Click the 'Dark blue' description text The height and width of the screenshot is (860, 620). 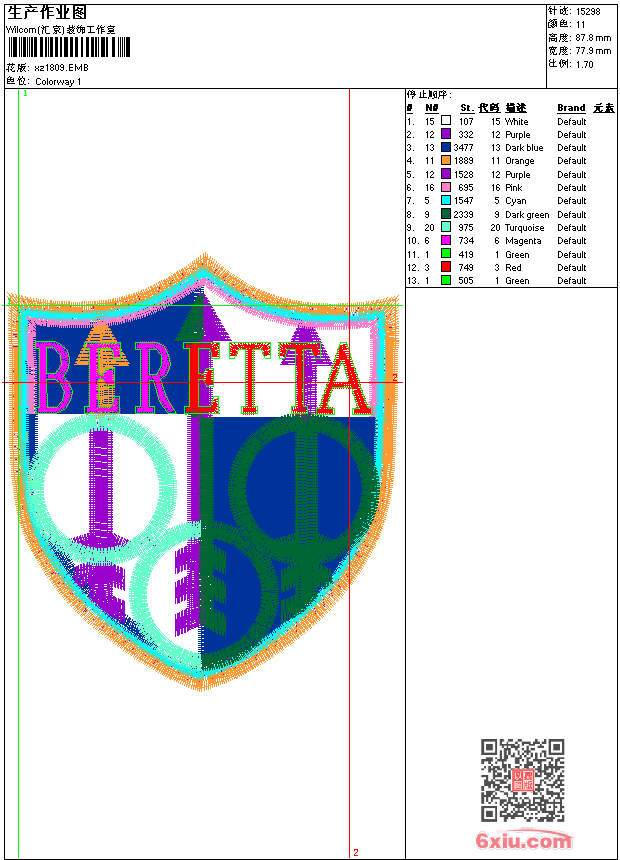point(524,148)
